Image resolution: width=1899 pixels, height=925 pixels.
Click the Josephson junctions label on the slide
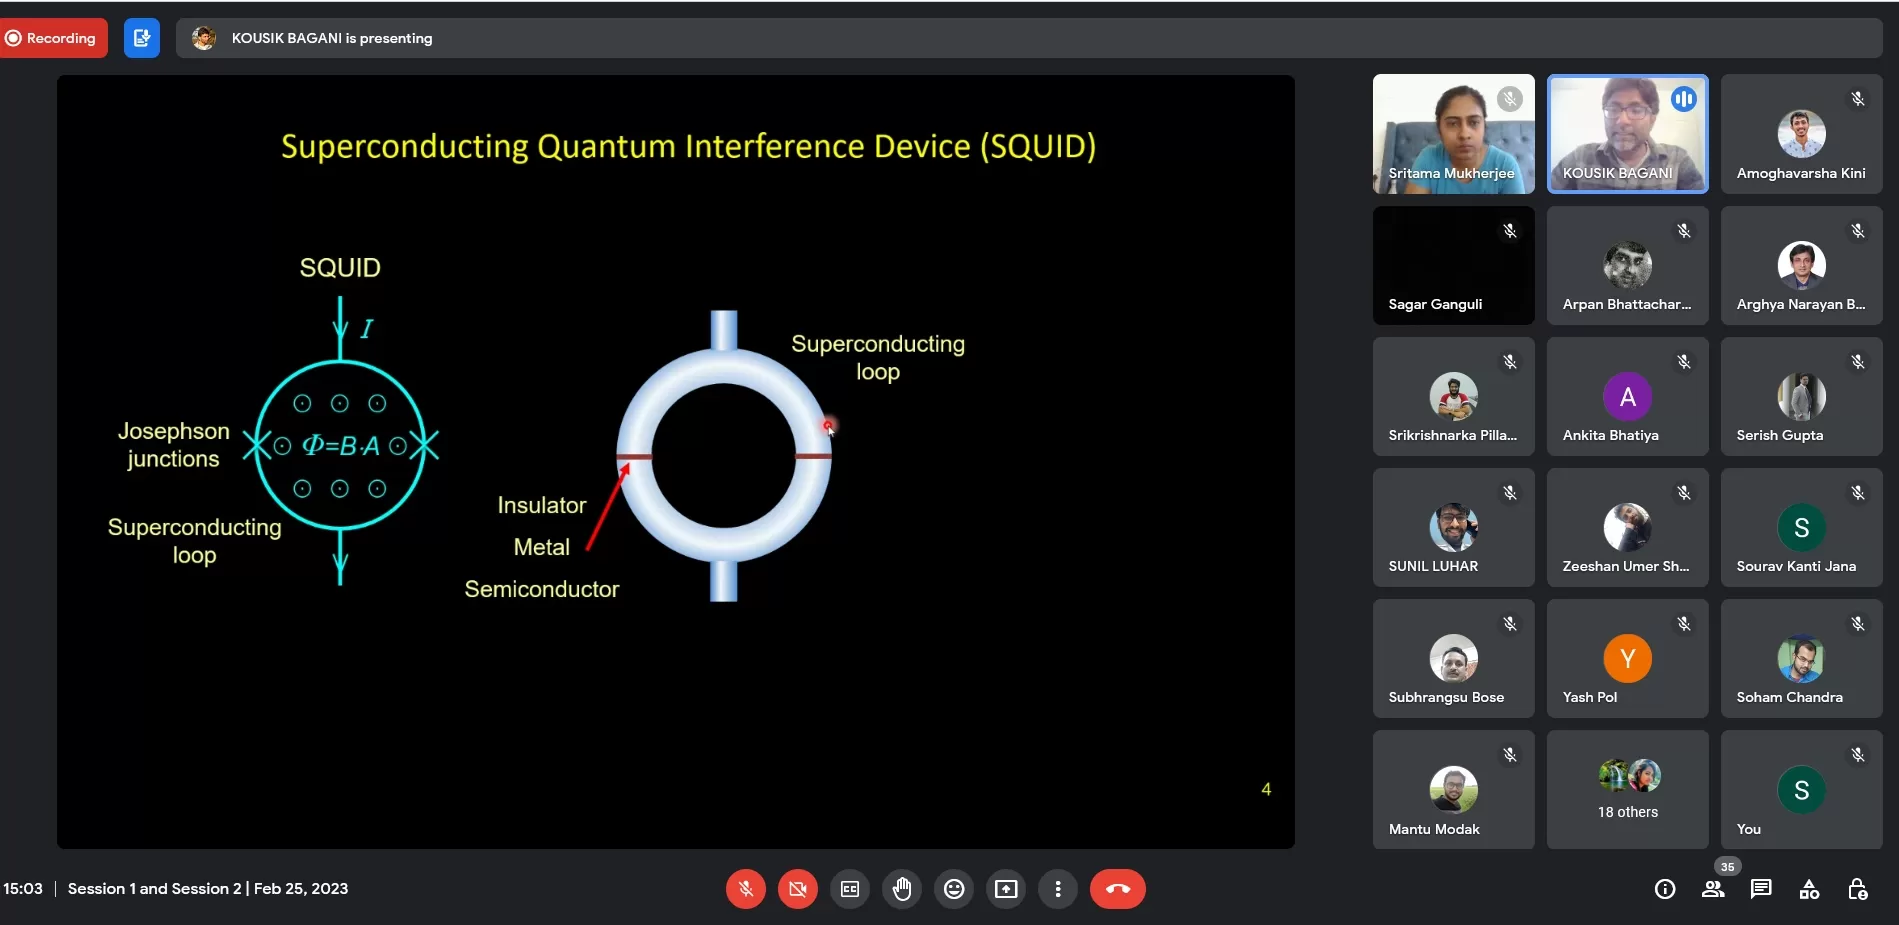173,445
